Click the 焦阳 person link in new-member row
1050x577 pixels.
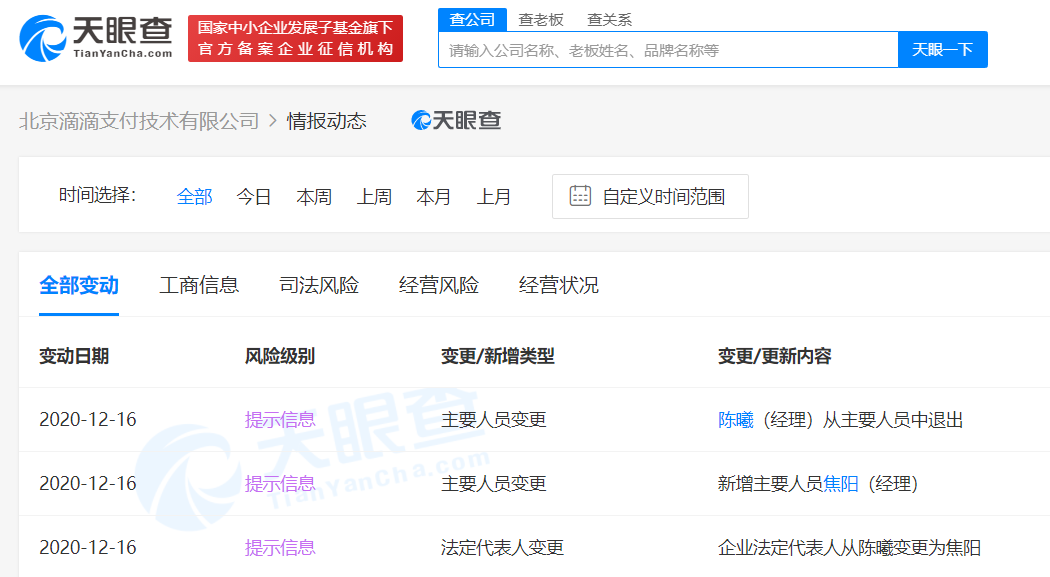click(x=841, y=484)
